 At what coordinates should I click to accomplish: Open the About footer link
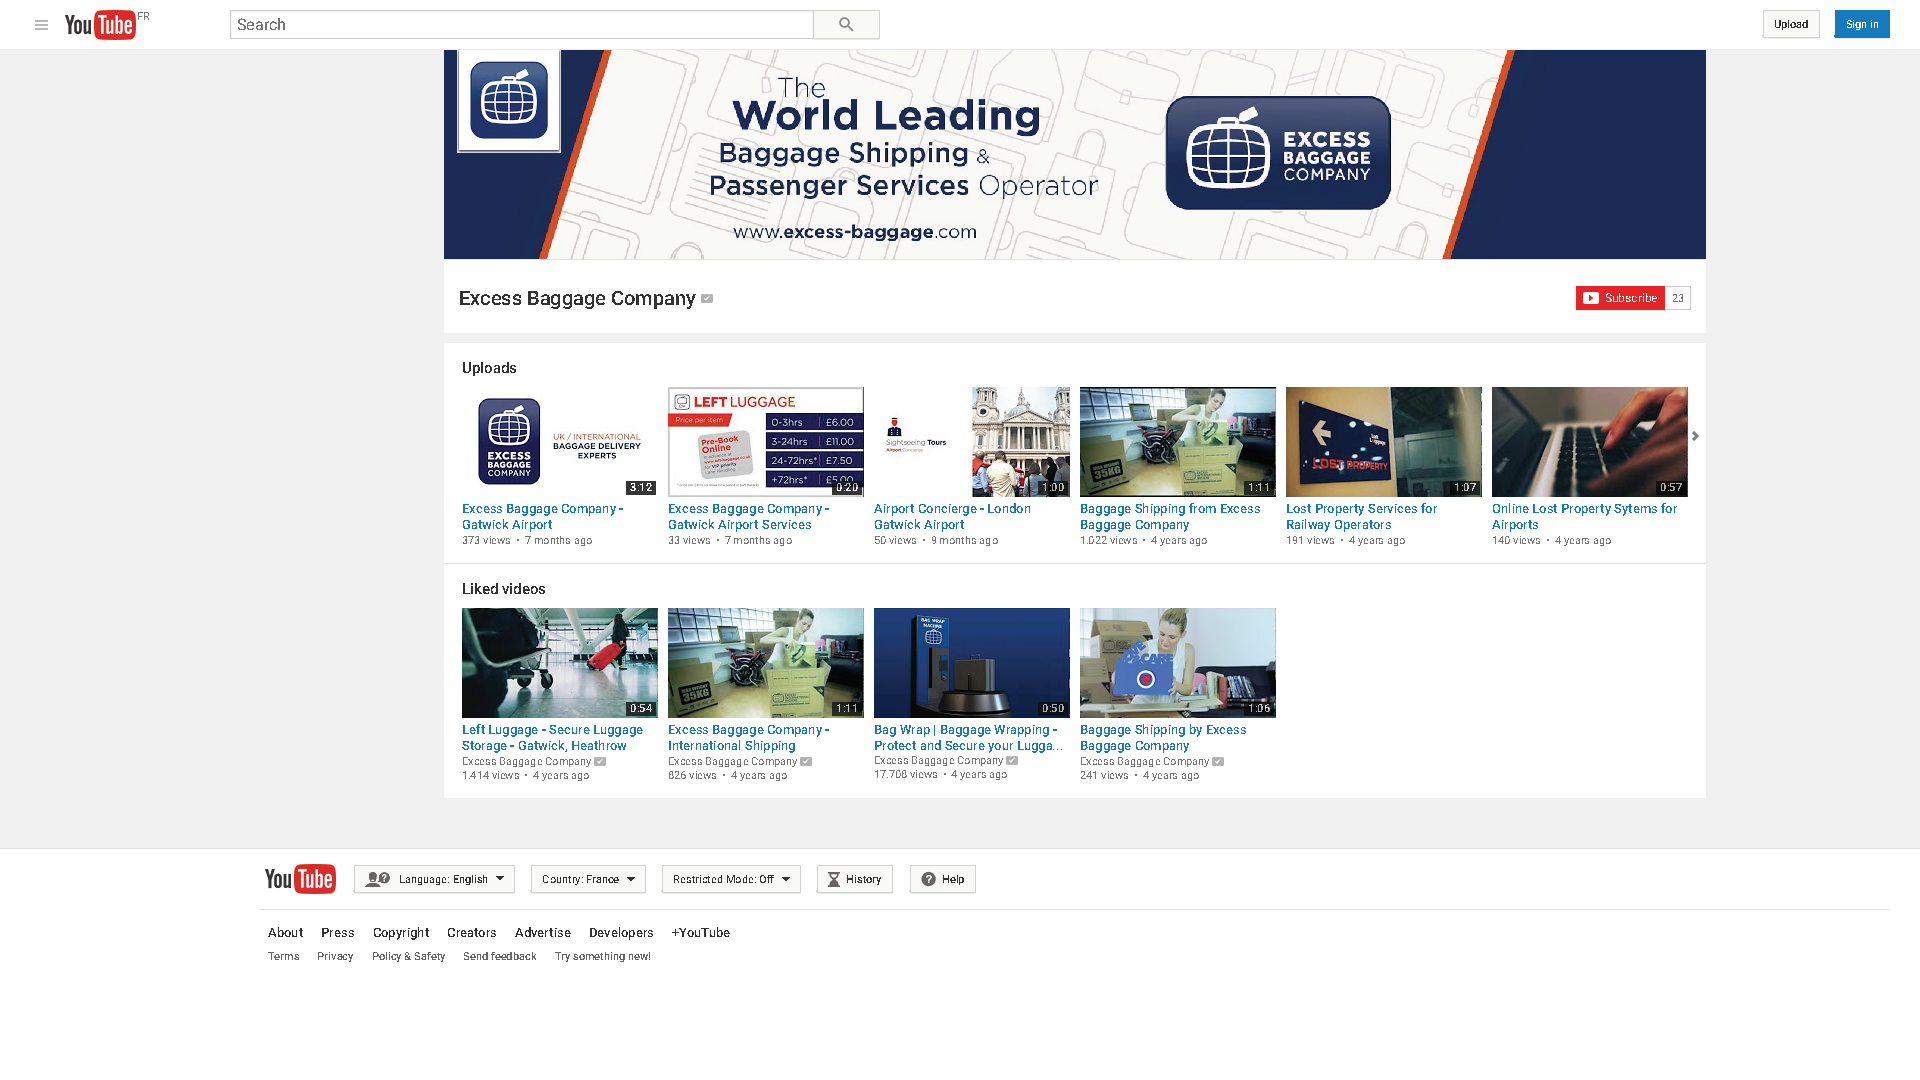pyautogui.click(x=285, y=932)
